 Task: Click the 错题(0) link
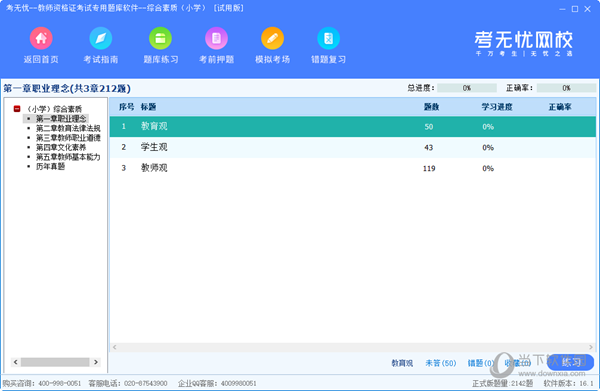[480, 363]
